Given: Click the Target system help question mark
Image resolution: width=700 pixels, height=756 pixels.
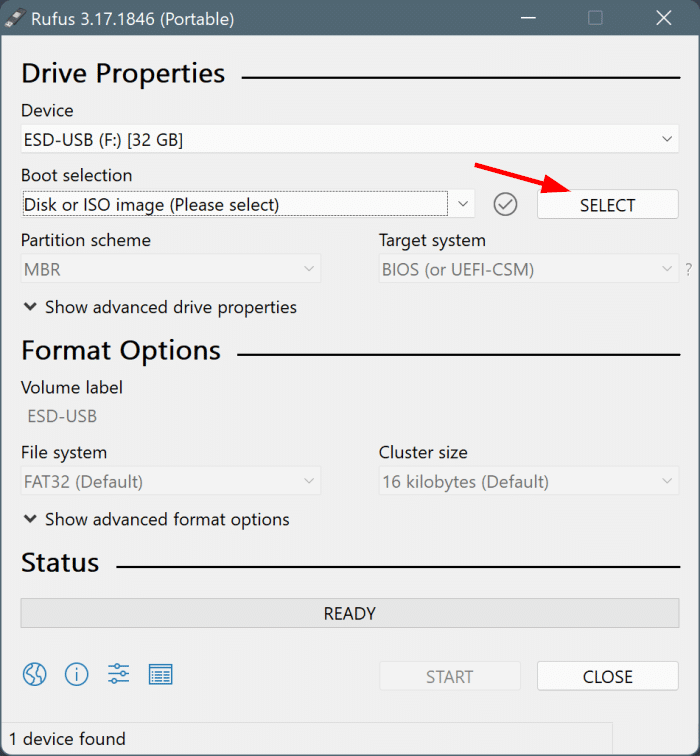Looking at the screenshot, I should pyautogui.click(x=689, y=270).
